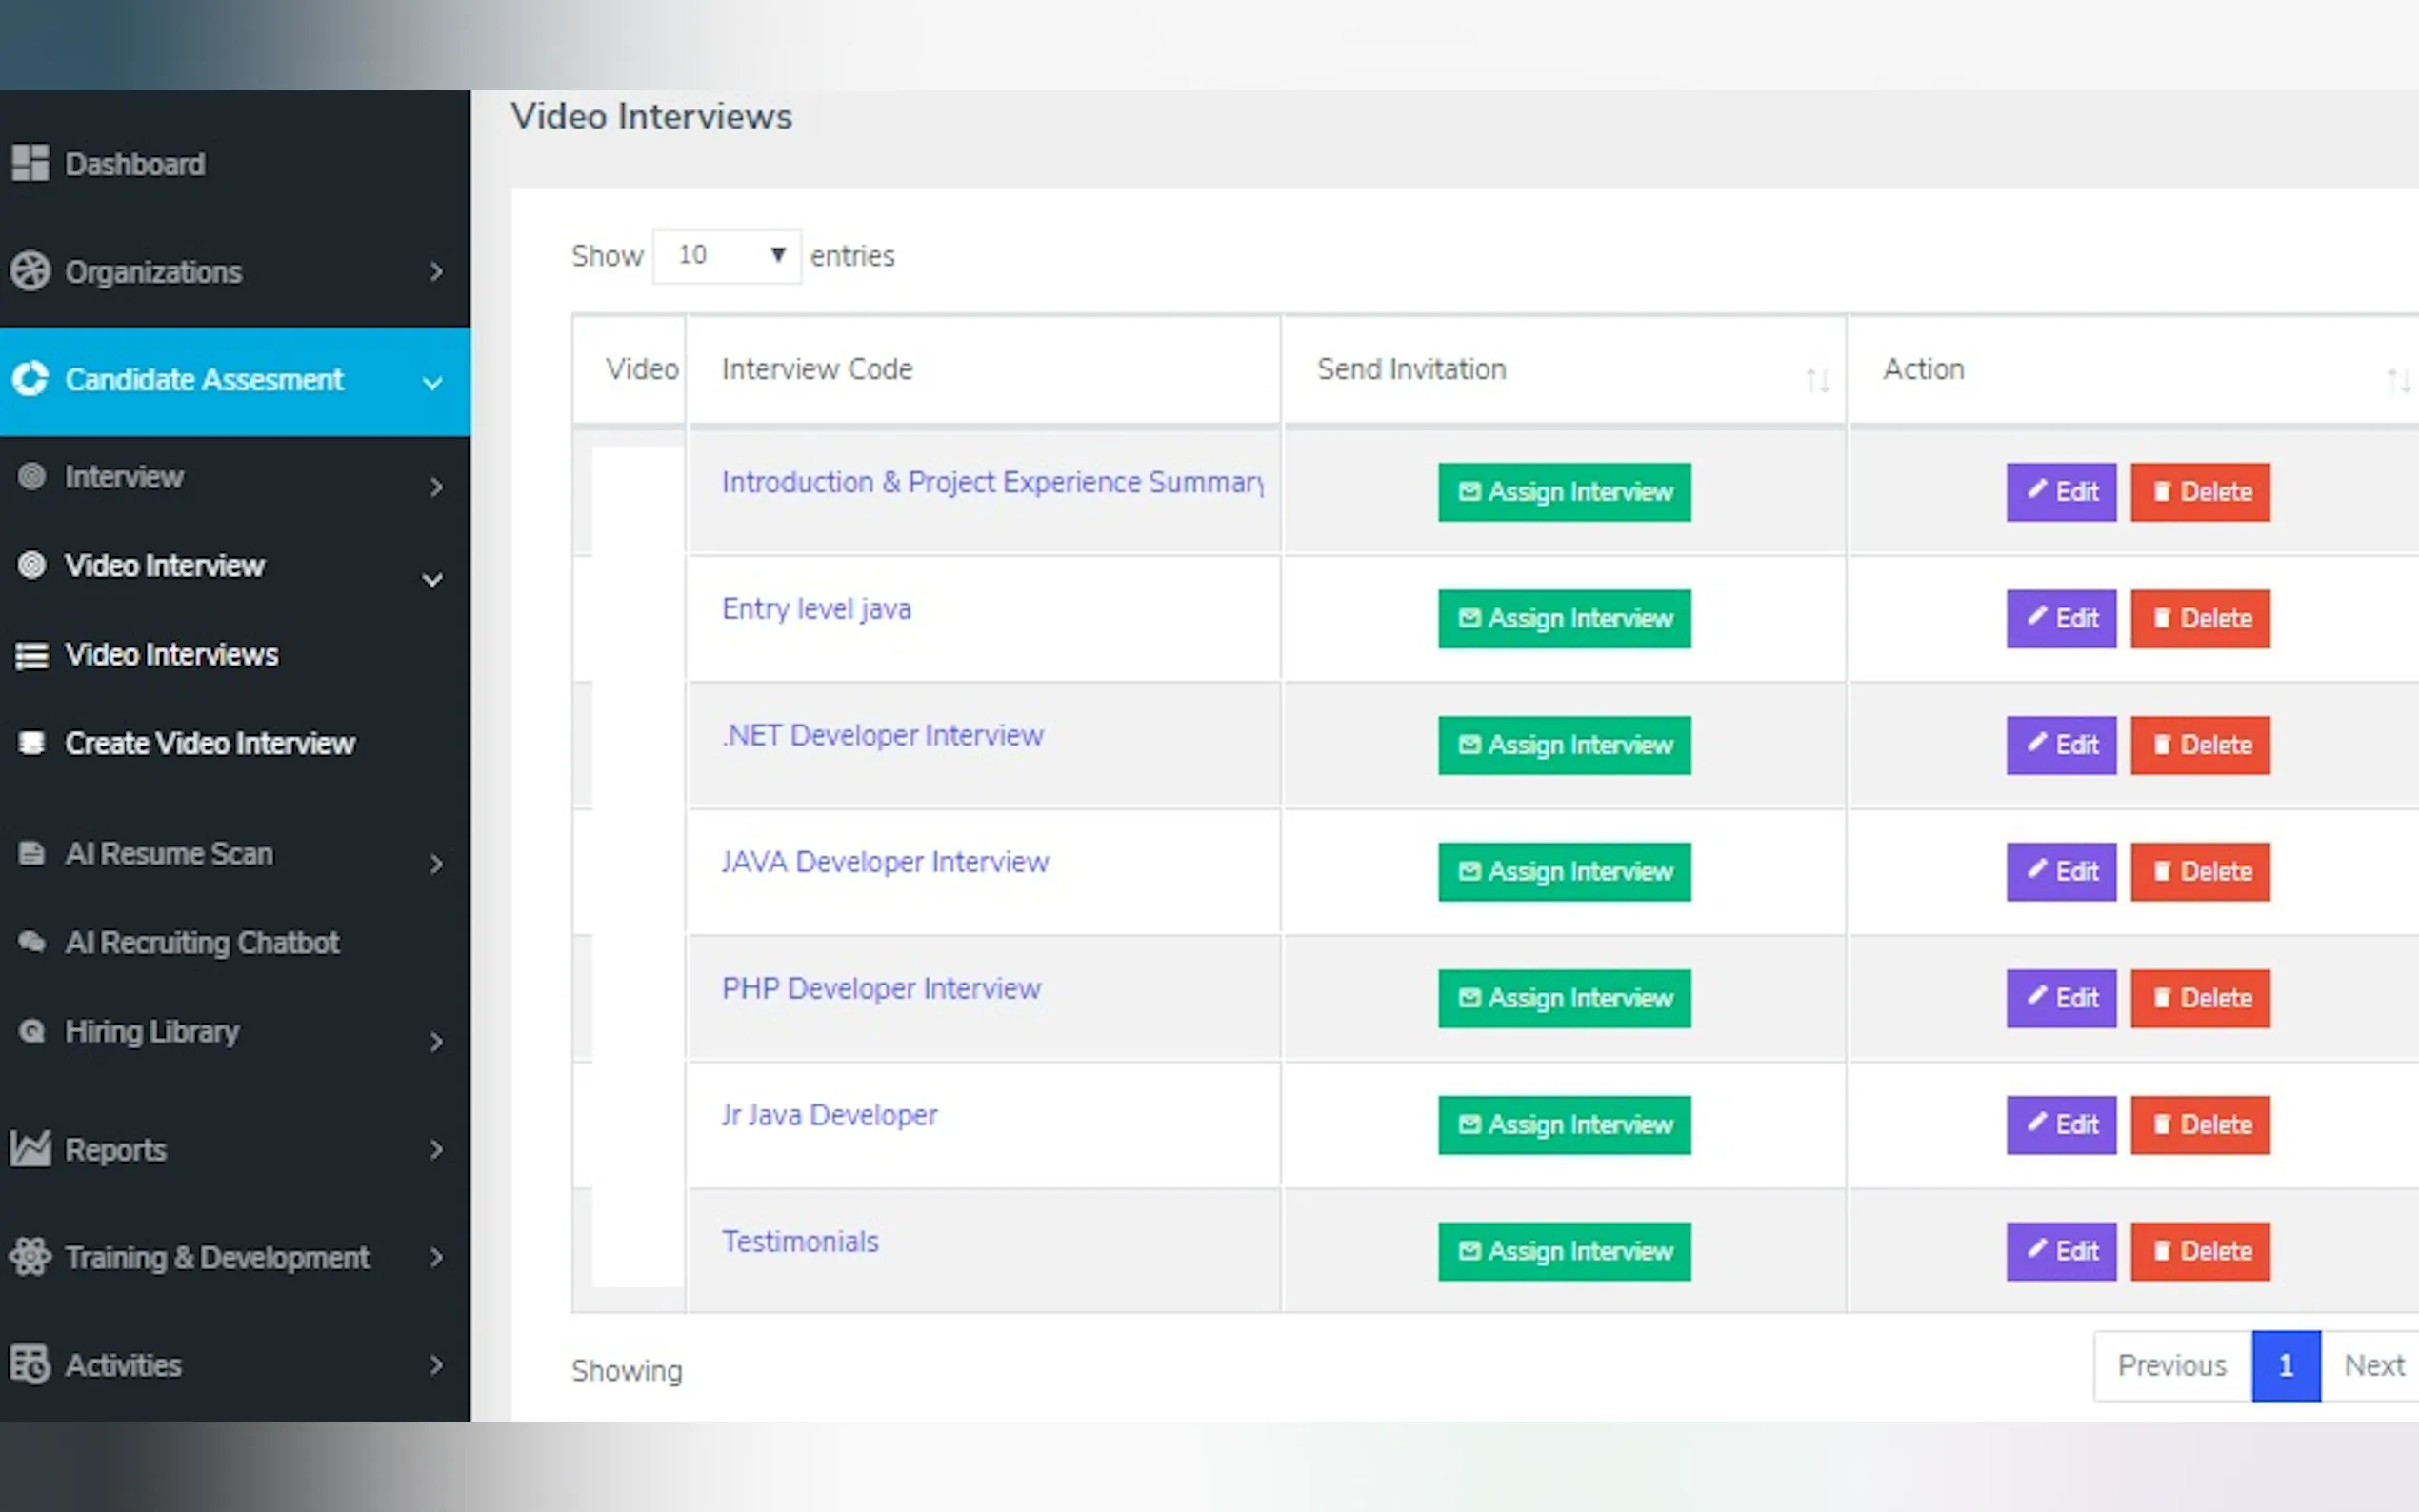Viewport: 2419px width, 1512px height.
Task: Click the Hiring Library search icon
Action: click(x=32, y=1031)
